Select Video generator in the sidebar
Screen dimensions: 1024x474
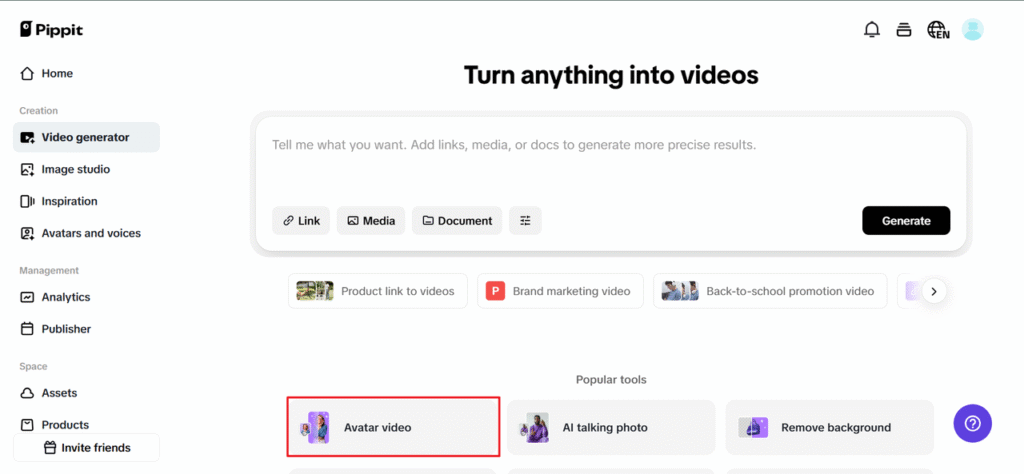click(86, 137)
